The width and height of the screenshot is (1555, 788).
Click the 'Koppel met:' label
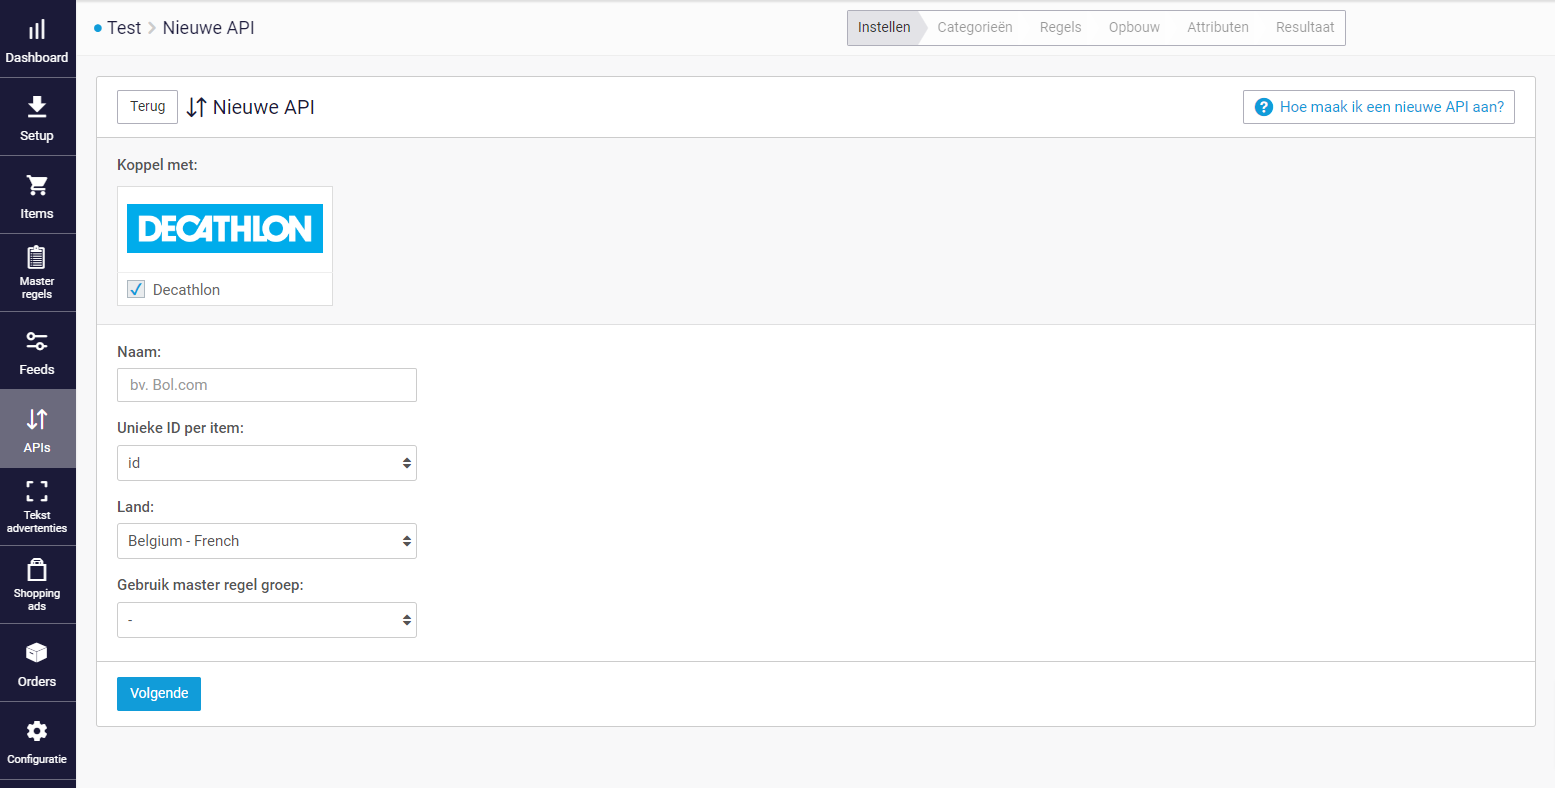pyautogui.click(x=157, y=165)
